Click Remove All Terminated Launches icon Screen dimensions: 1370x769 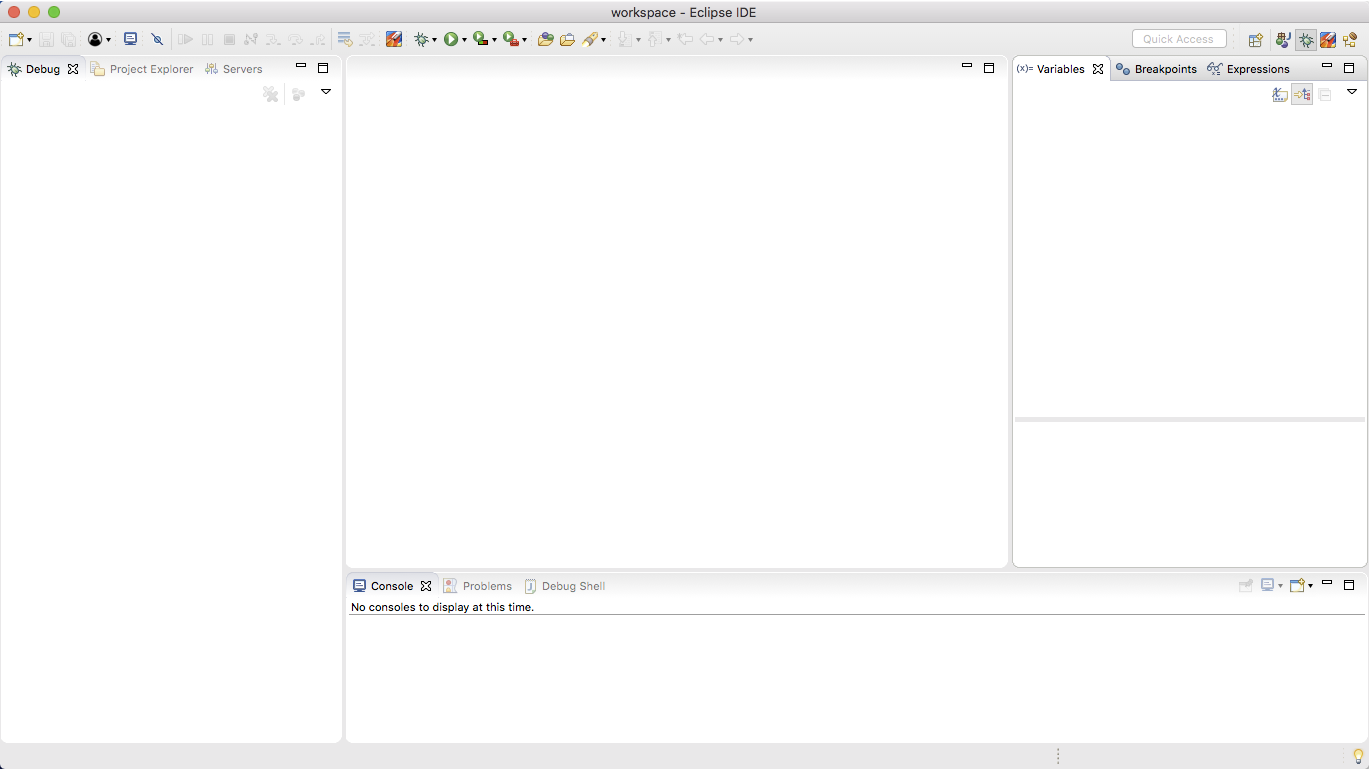point(270,93)
